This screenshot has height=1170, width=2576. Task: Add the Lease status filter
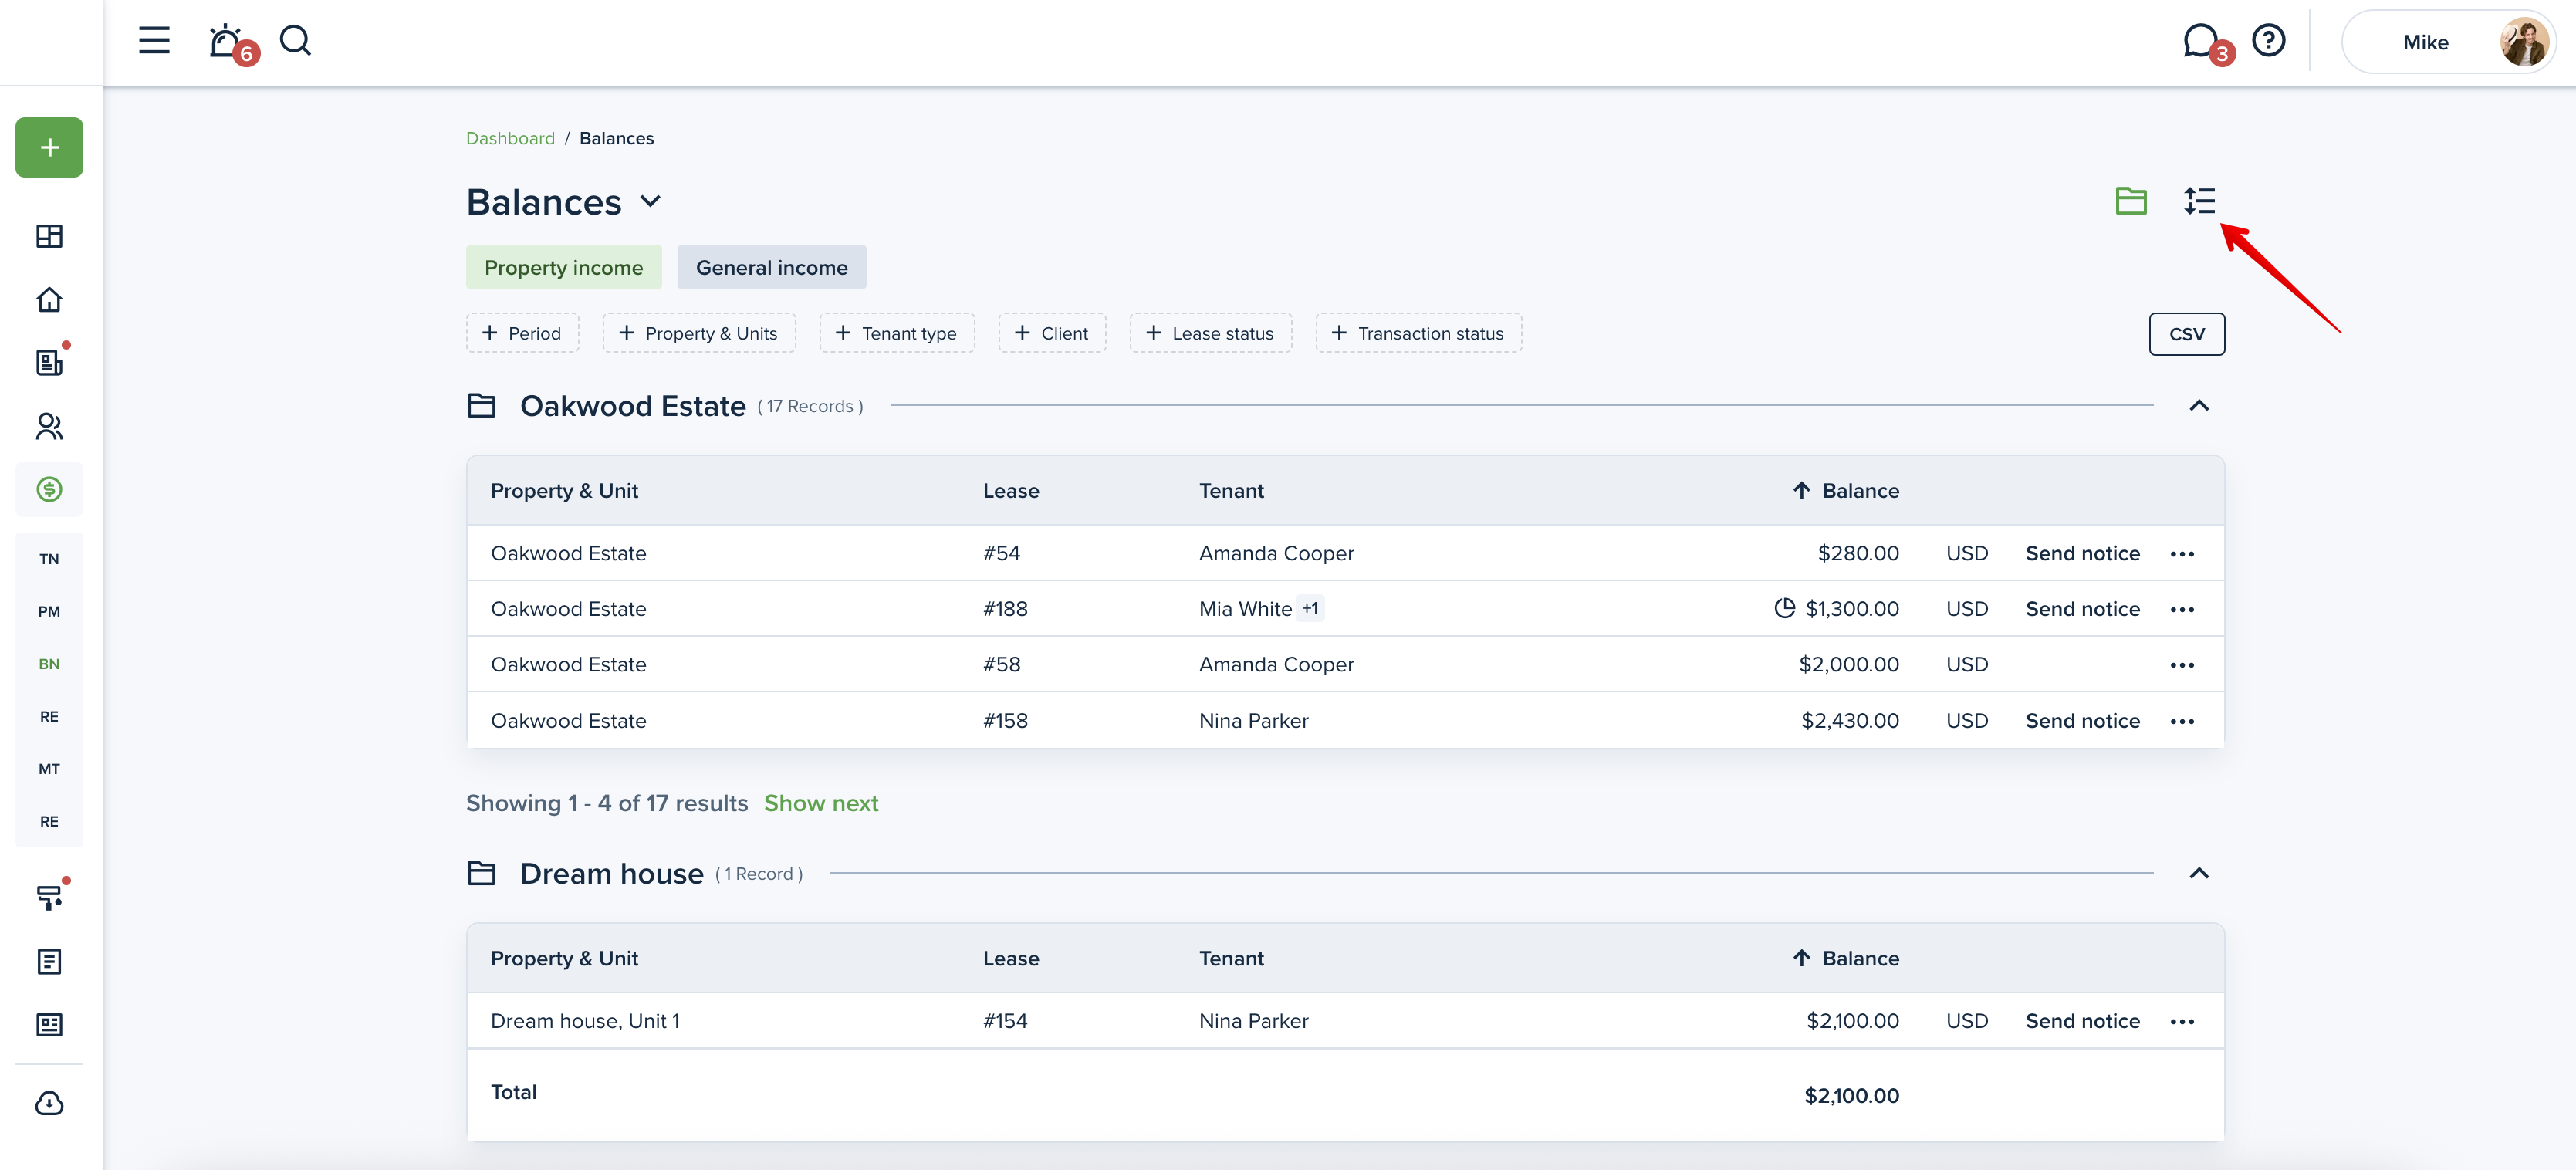tap(1210, 333)
